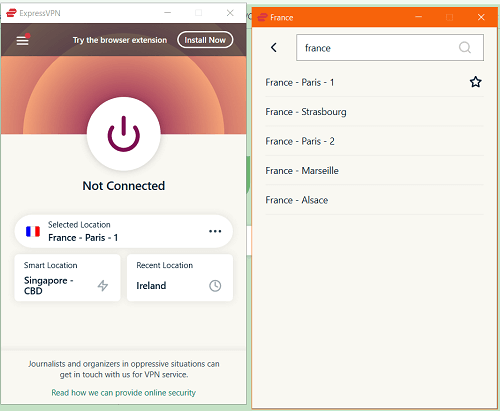Open the online security link

click(123, 393)
